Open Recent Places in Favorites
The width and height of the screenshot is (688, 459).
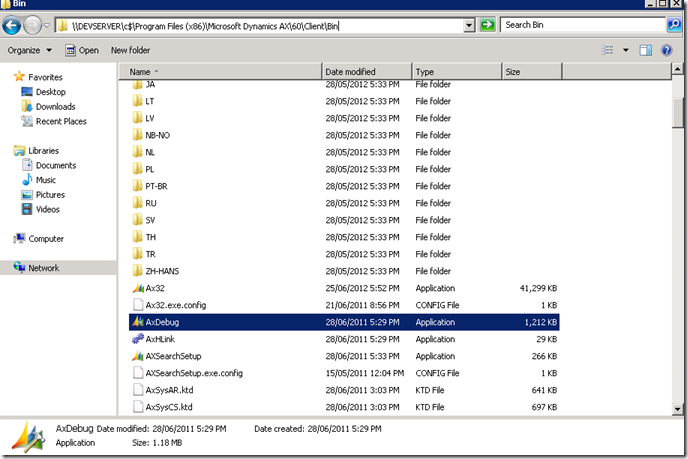54,121
